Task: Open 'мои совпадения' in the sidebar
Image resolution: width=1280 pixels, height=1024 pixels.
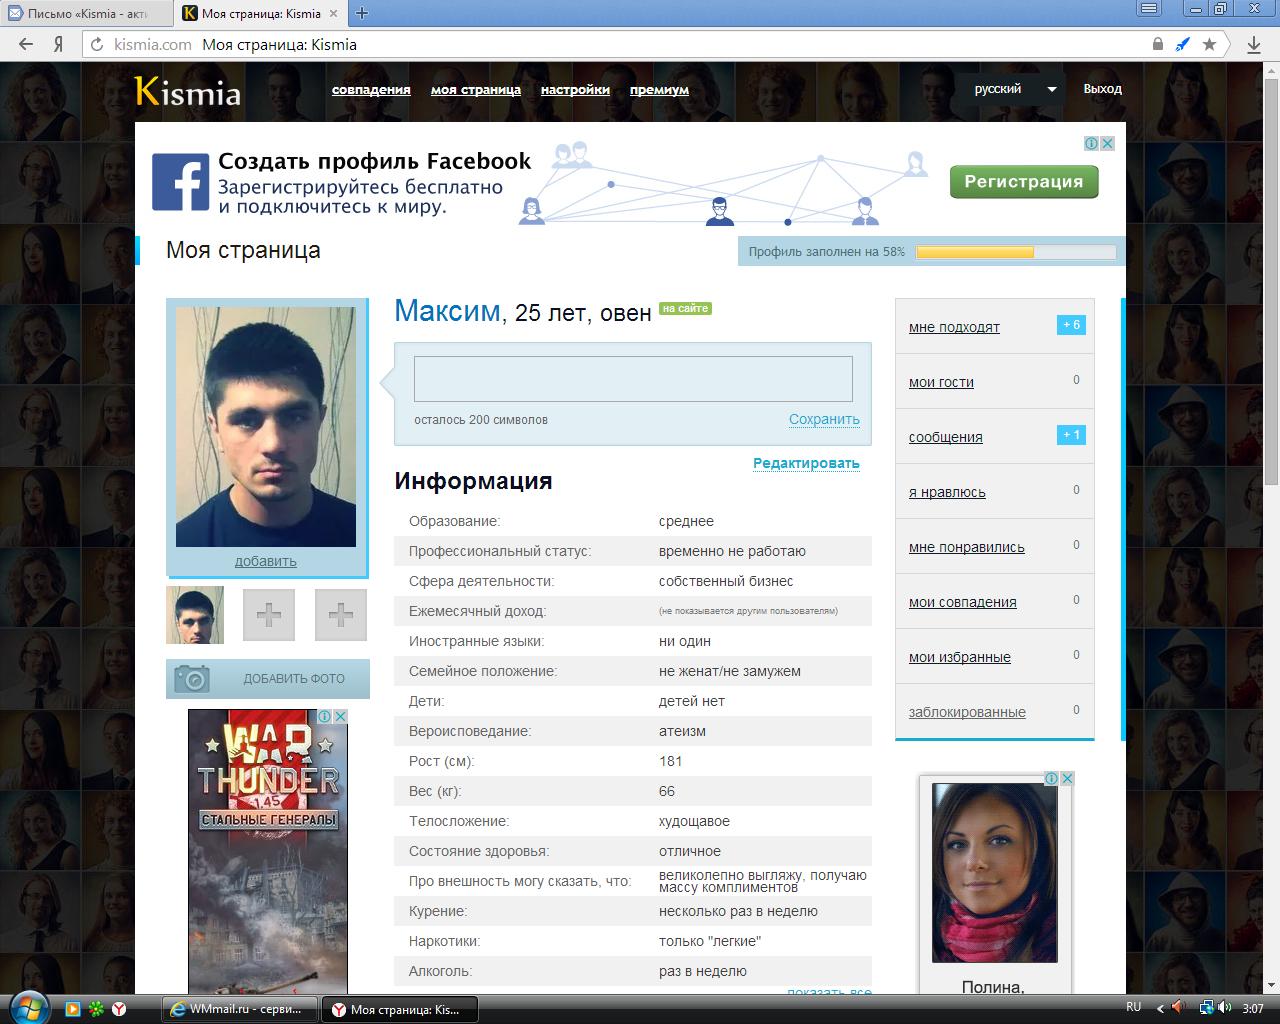Action: point(963,602)
